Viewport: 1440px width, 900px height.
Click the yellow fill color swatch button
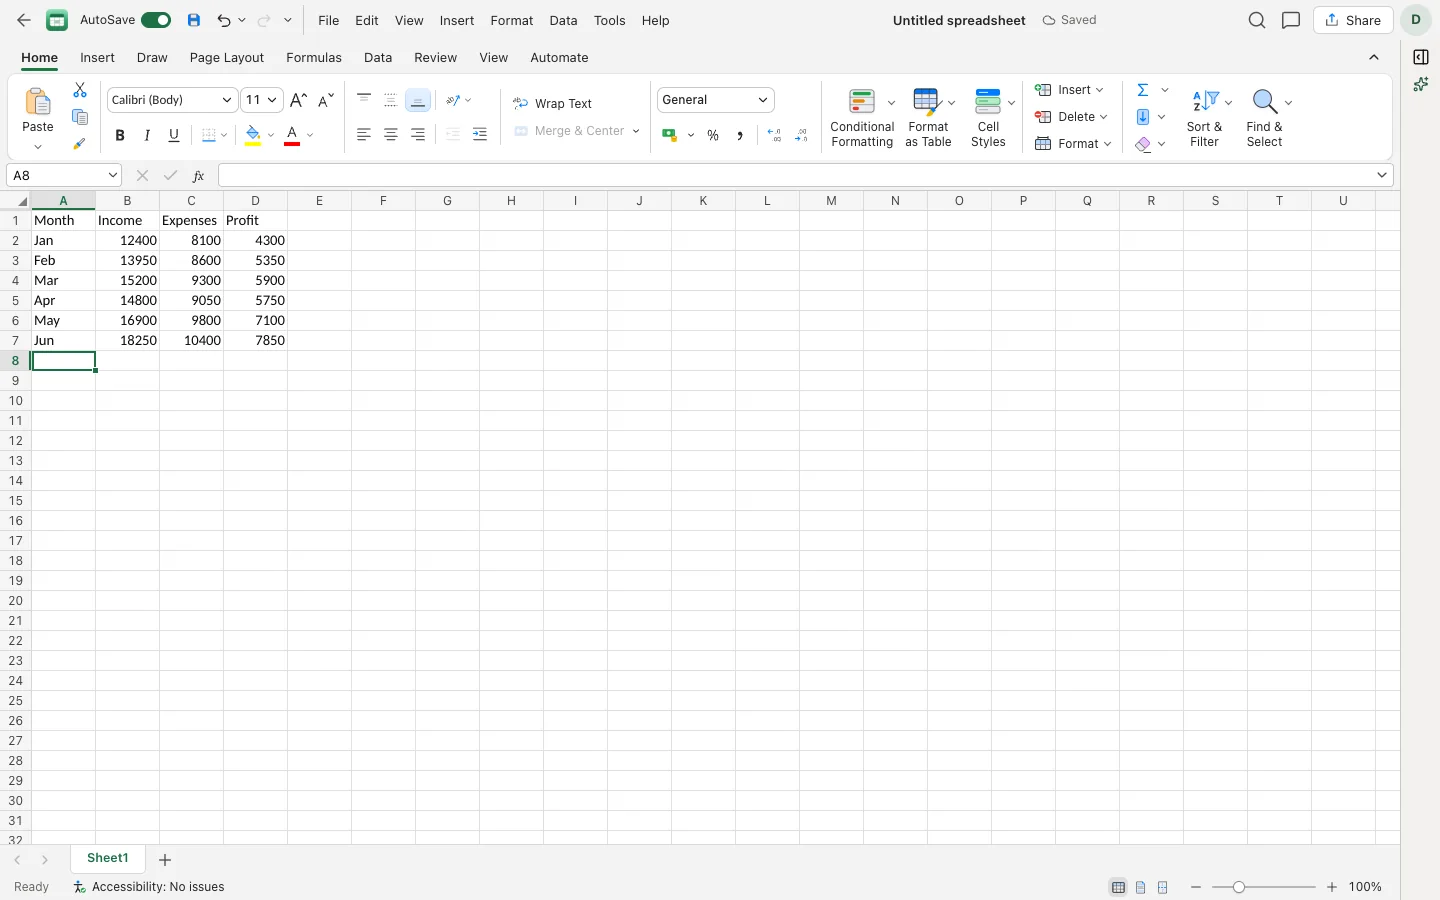pos(253,135)
